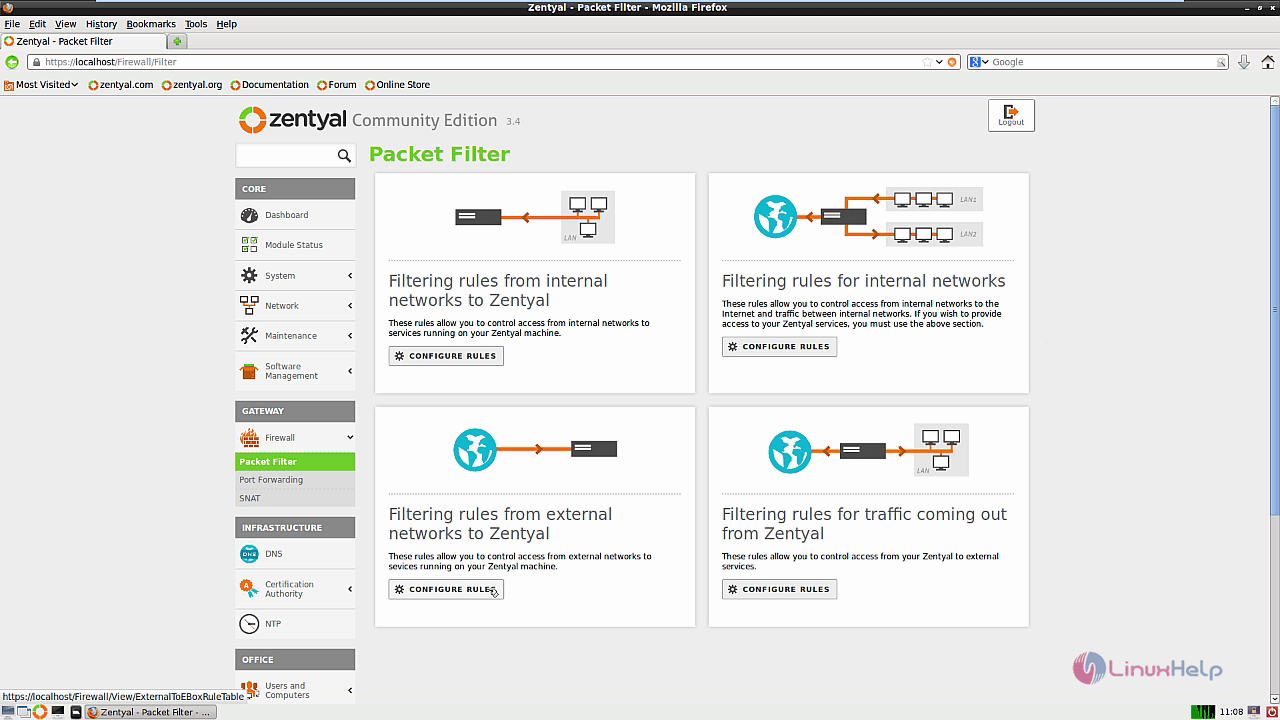Configure rules for traffic coming out
This screenshot has height=720, width=1280.
click(779, 589)
